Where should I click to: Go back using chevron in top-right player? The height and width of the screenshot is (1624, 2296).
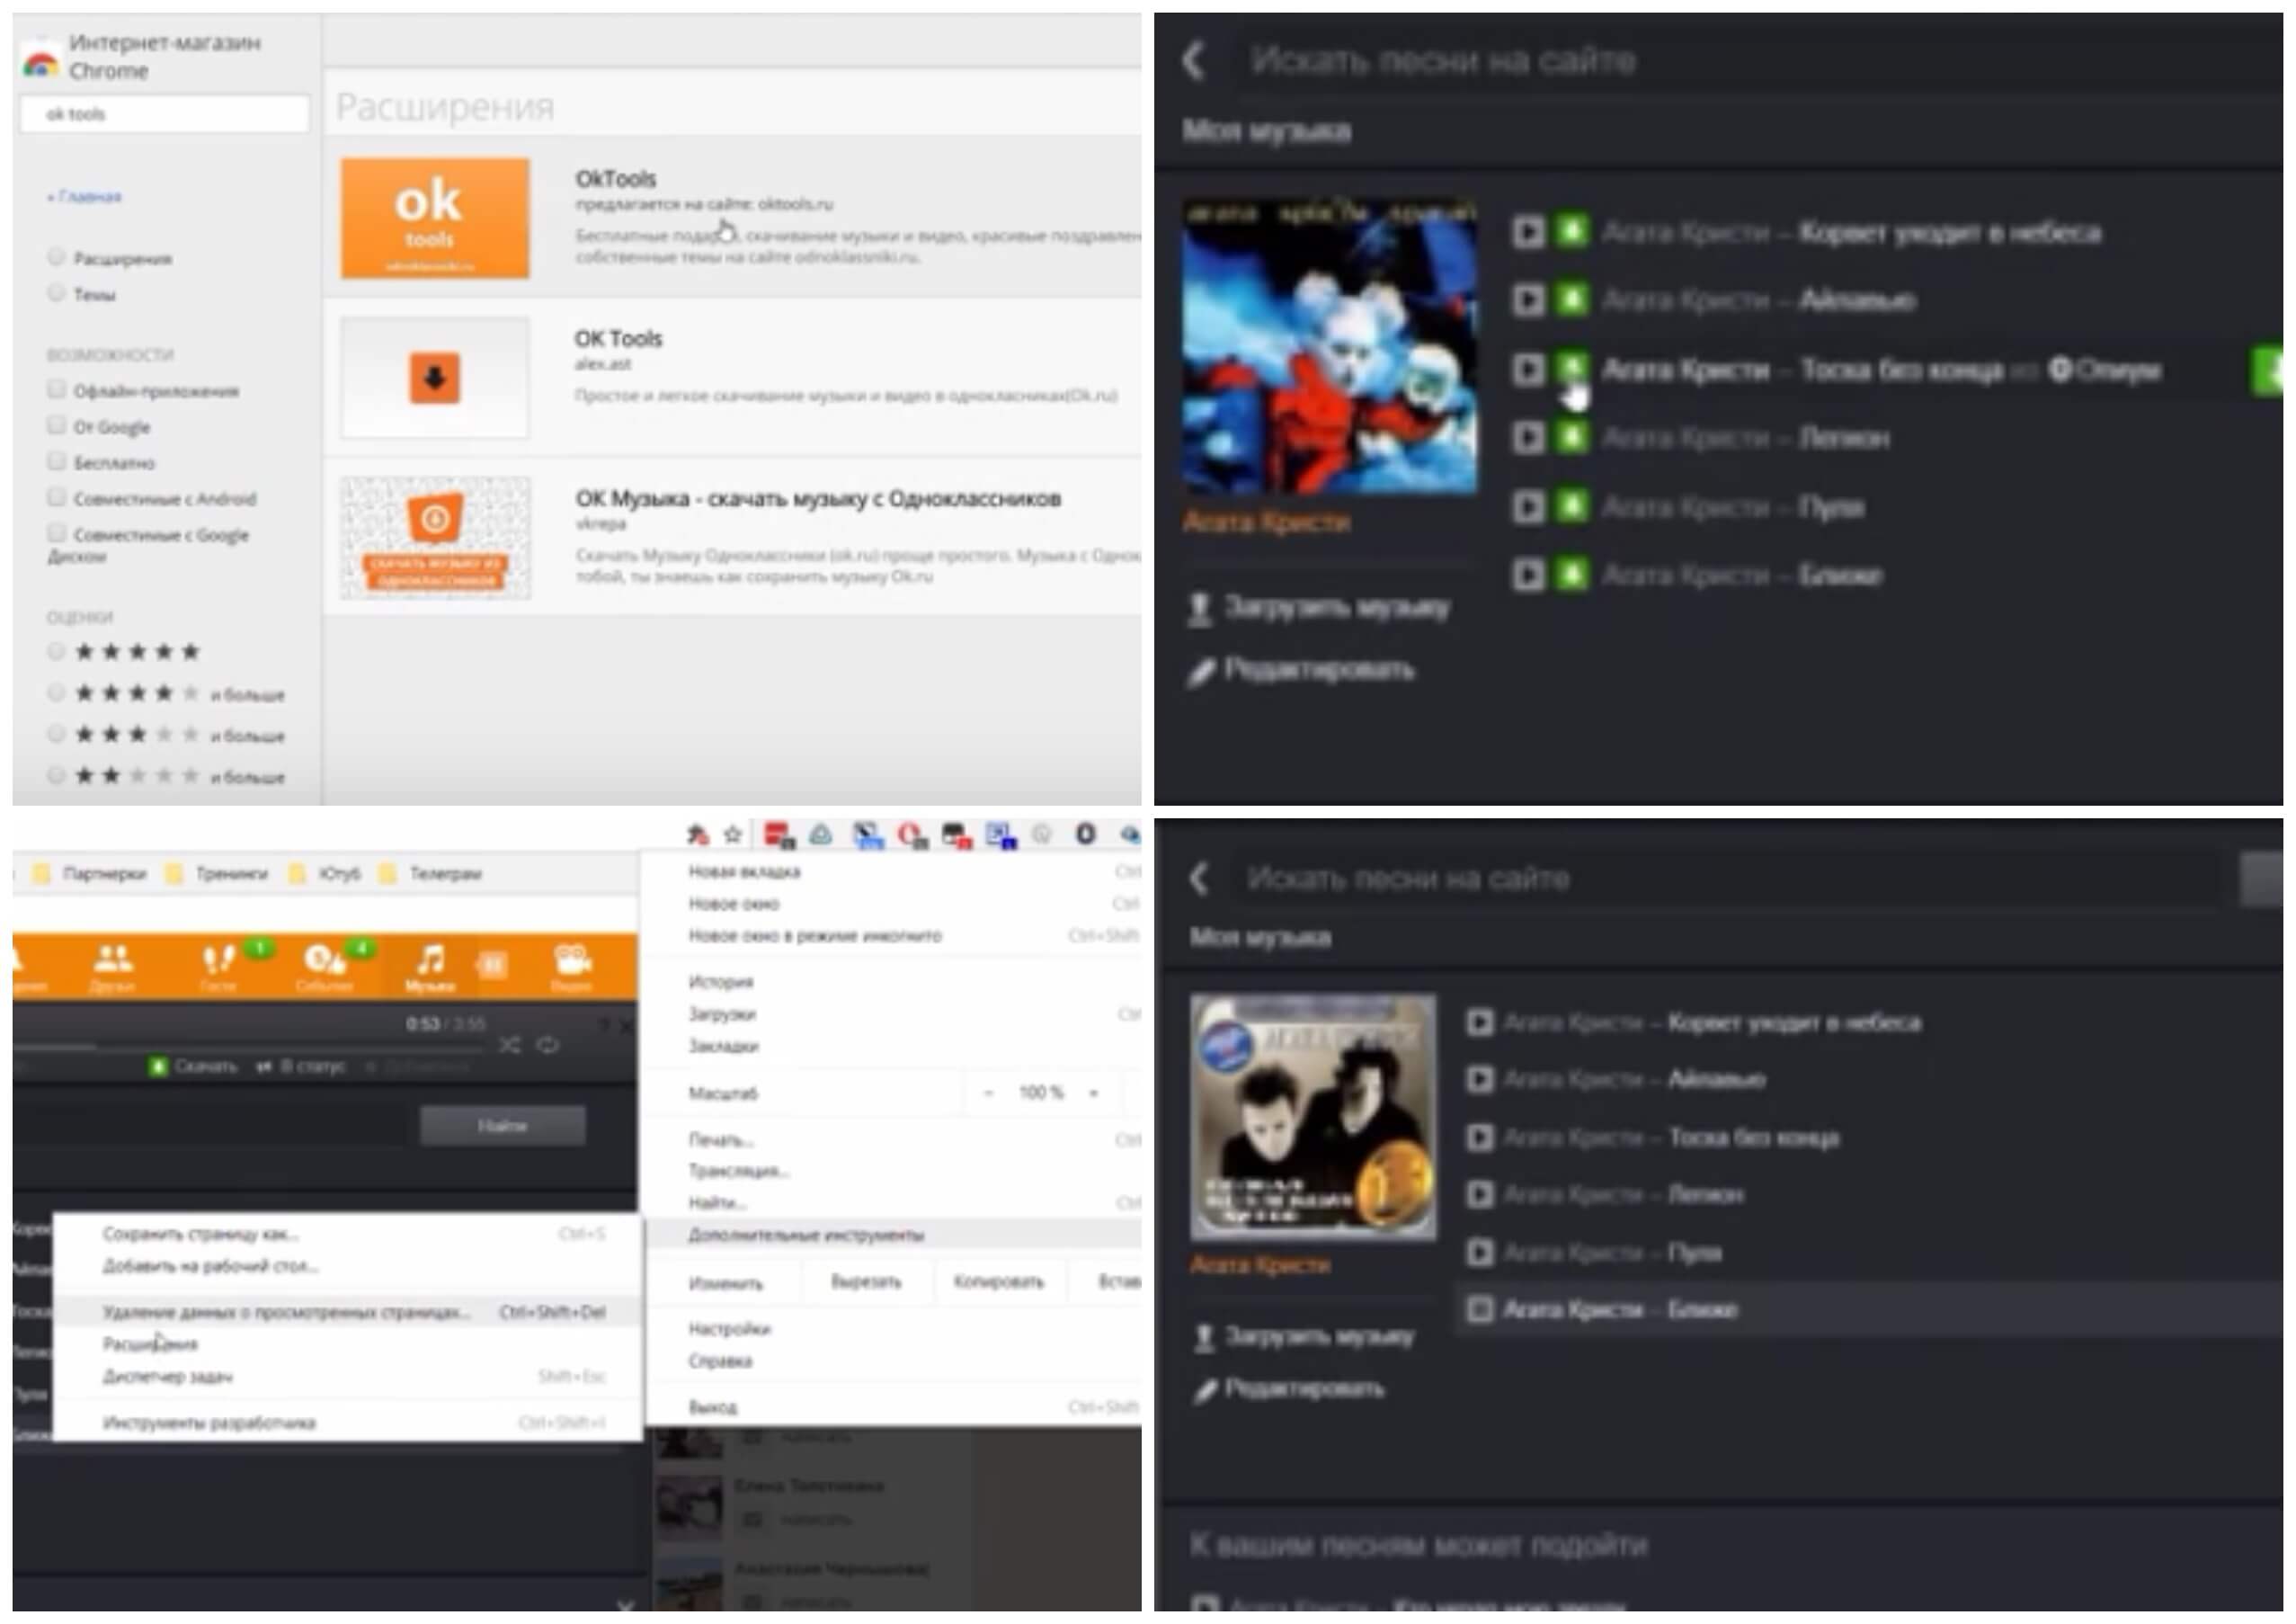(1194, 60)
